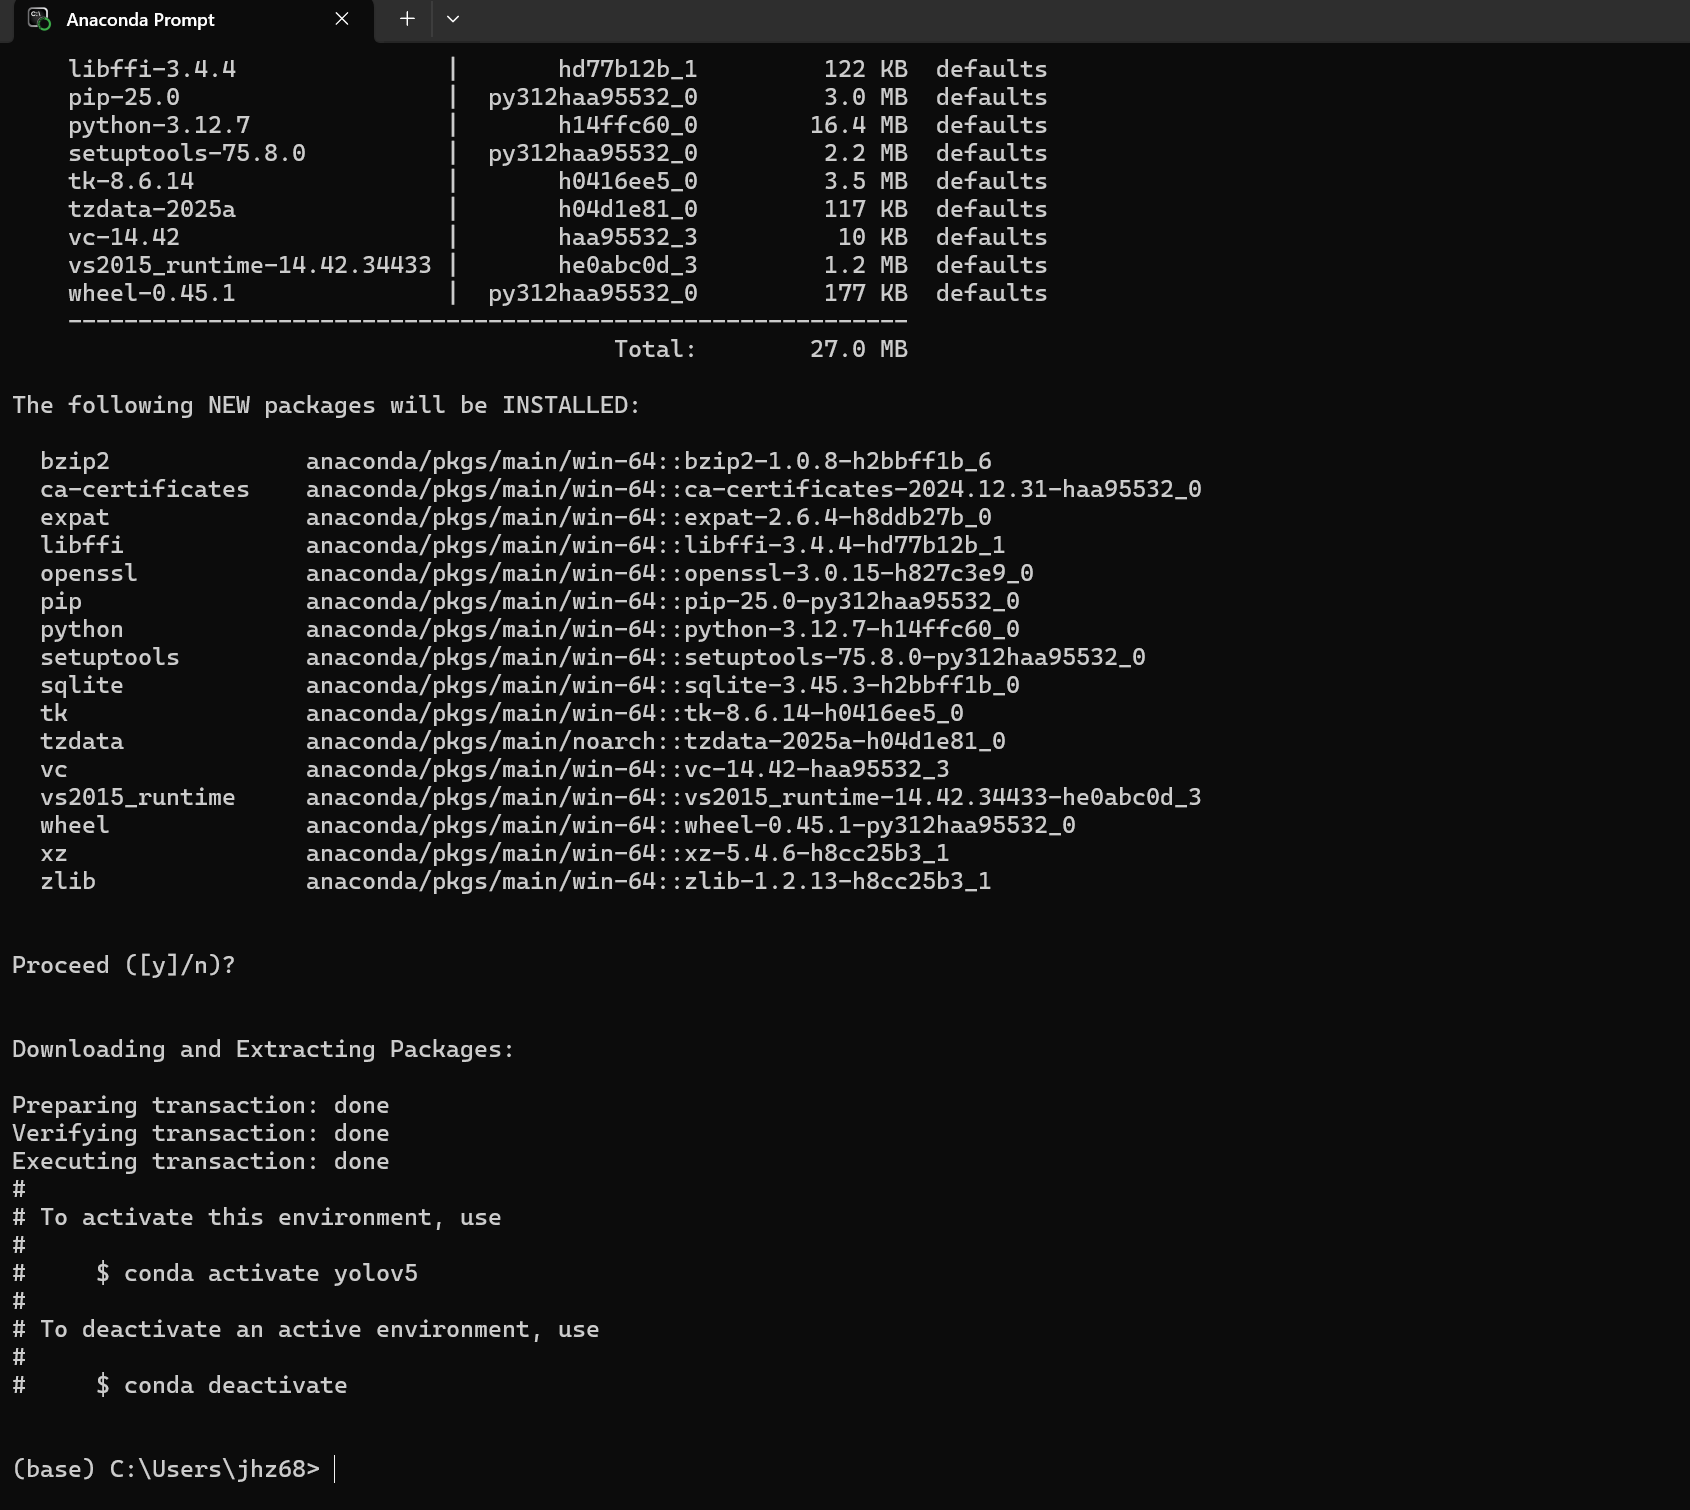The image size is (1690, 1510).
Task: Click 'tzdata-2025a' in download table
Action: pyautogui.click(x=152, y=209)
